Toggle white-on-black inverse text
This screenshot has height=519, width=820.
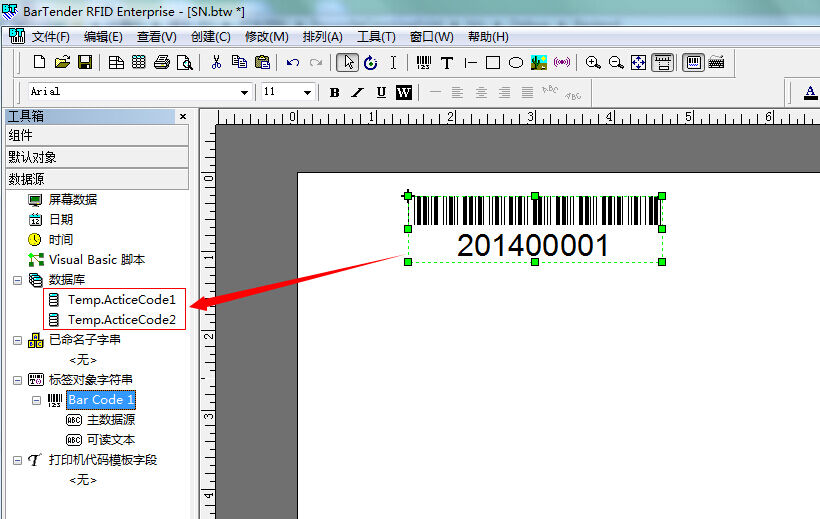pyautogui.click(x=404, y=93)
